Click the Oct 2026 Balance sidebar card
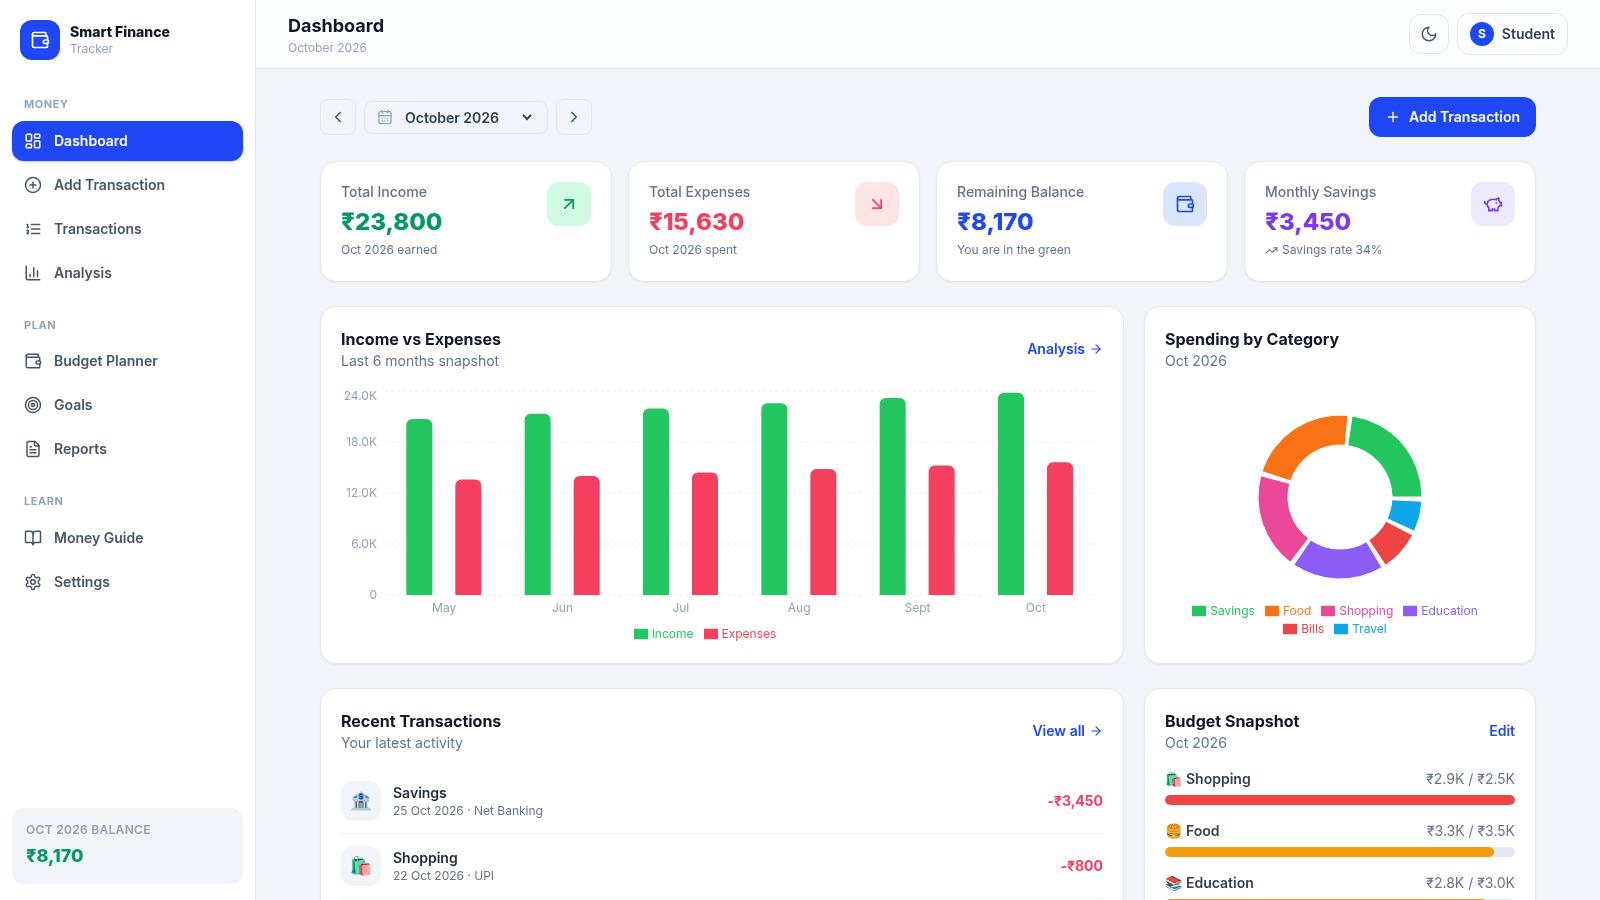The height and width of the screenshot is (900, 1600). tap(127, 846)
